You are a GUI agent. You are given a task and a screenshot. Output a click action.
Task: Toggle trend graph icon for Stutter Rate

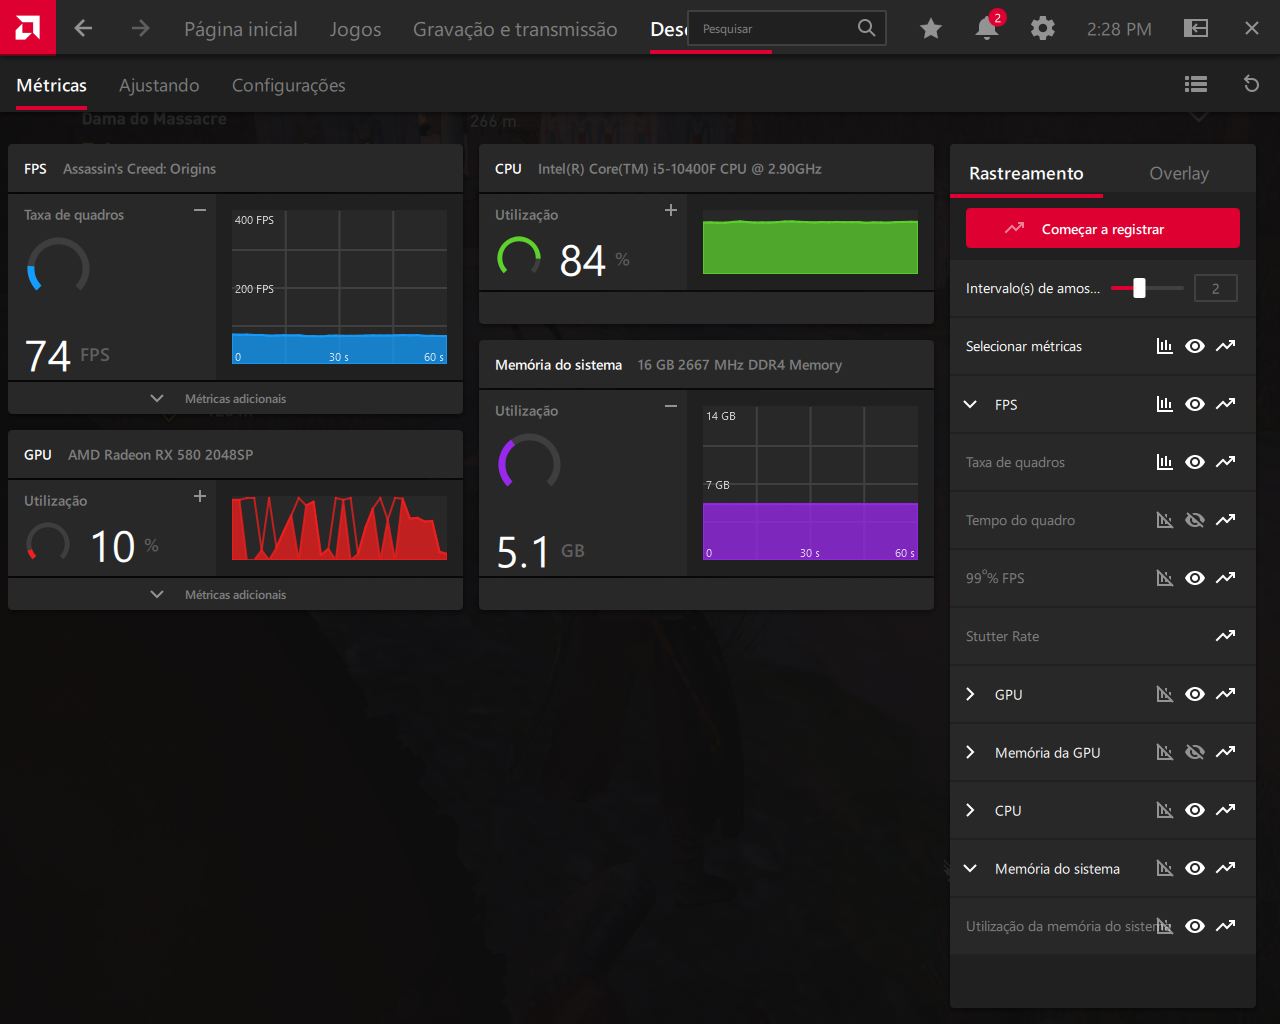coord(1225,636)
